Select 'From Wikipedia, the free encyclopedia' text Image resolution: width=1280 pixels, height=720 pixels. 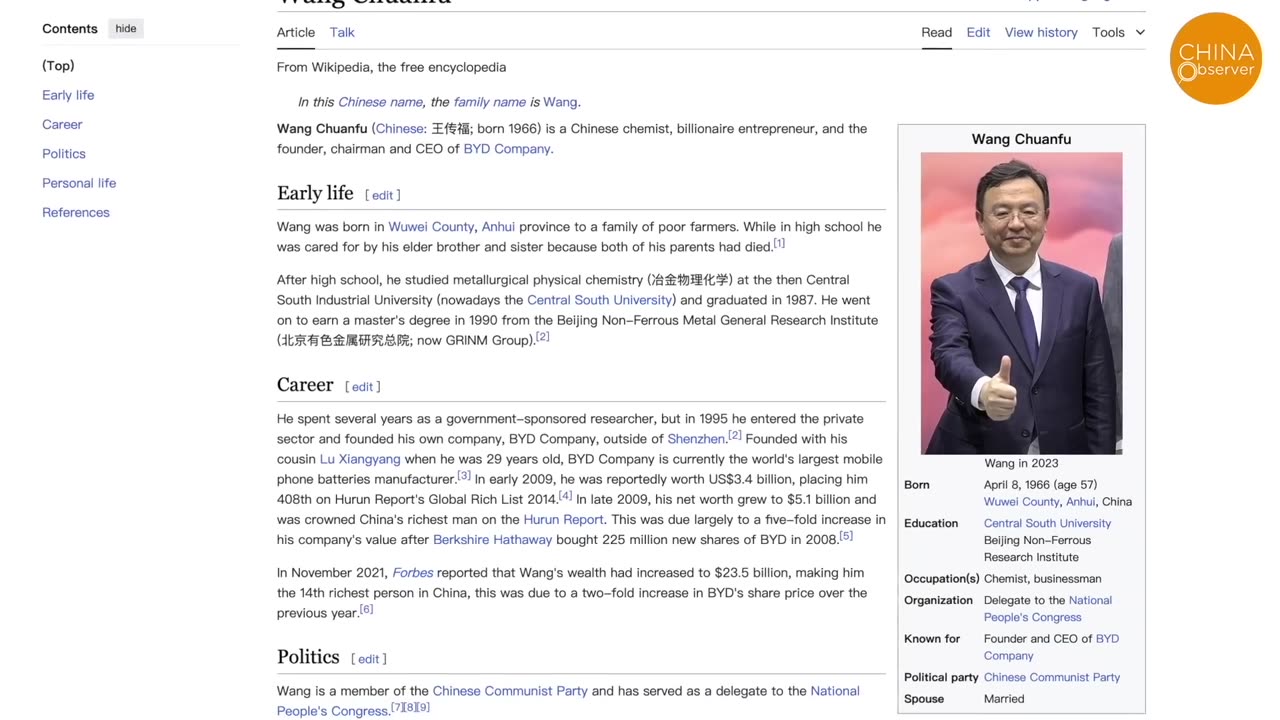coord(391,67)
